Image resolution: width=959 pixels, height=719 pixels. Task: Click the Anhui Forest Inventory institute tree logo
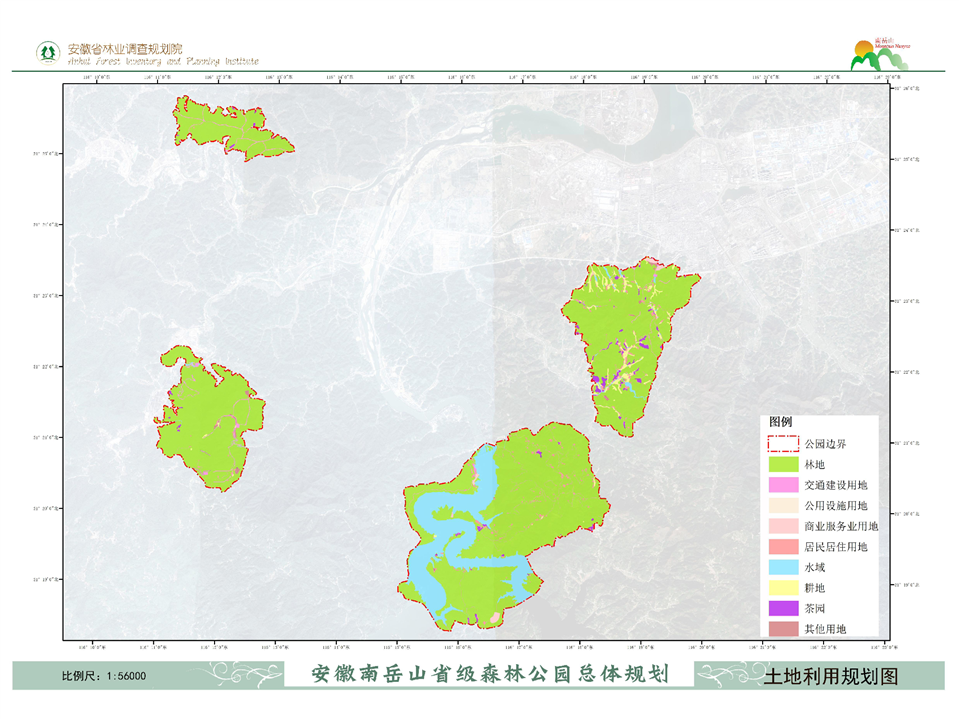pyautogui.click(x=46, y=52)
